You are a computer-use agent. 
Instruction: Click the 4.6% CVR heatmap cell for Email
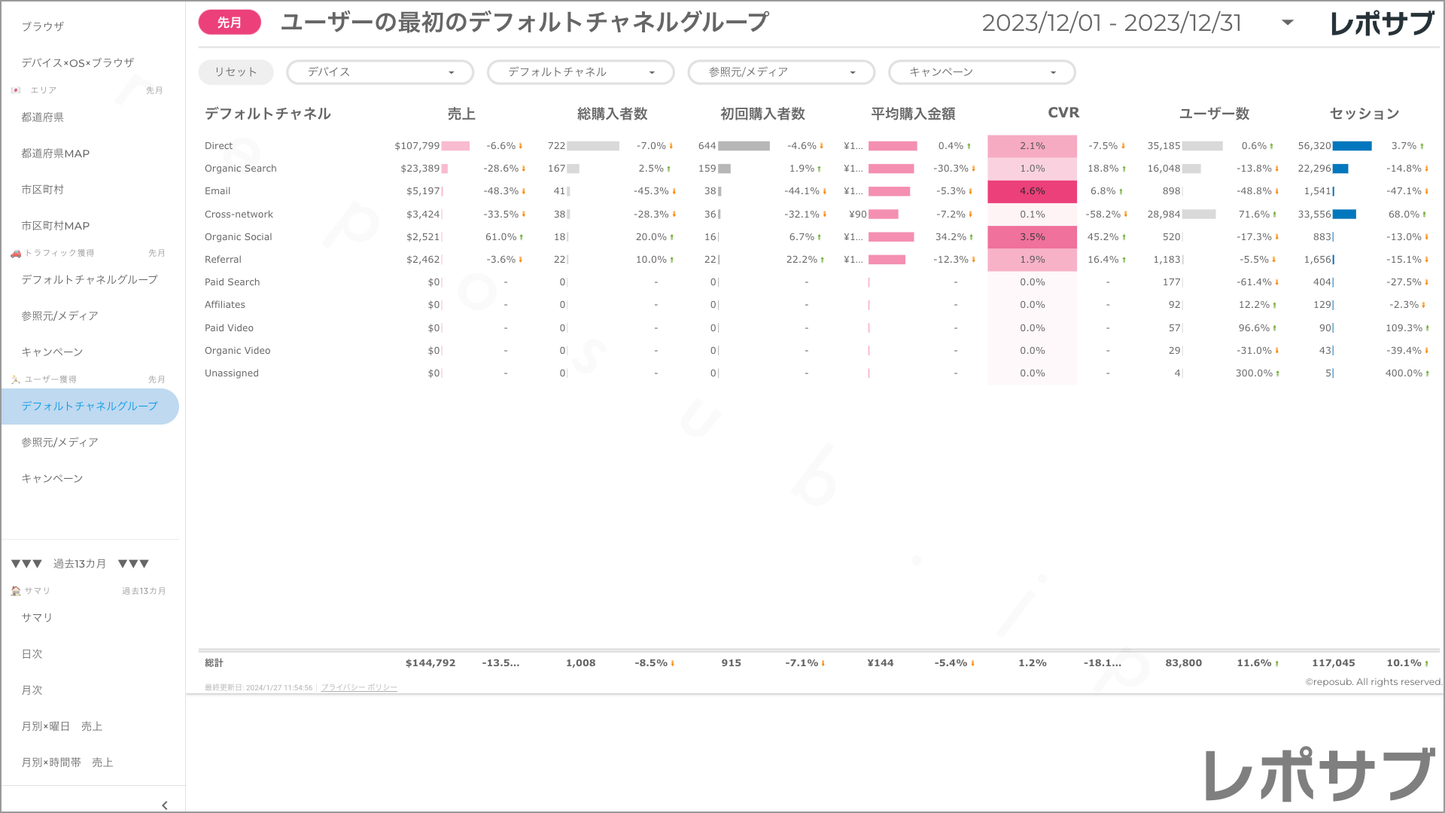click(x=1032, y=191)
